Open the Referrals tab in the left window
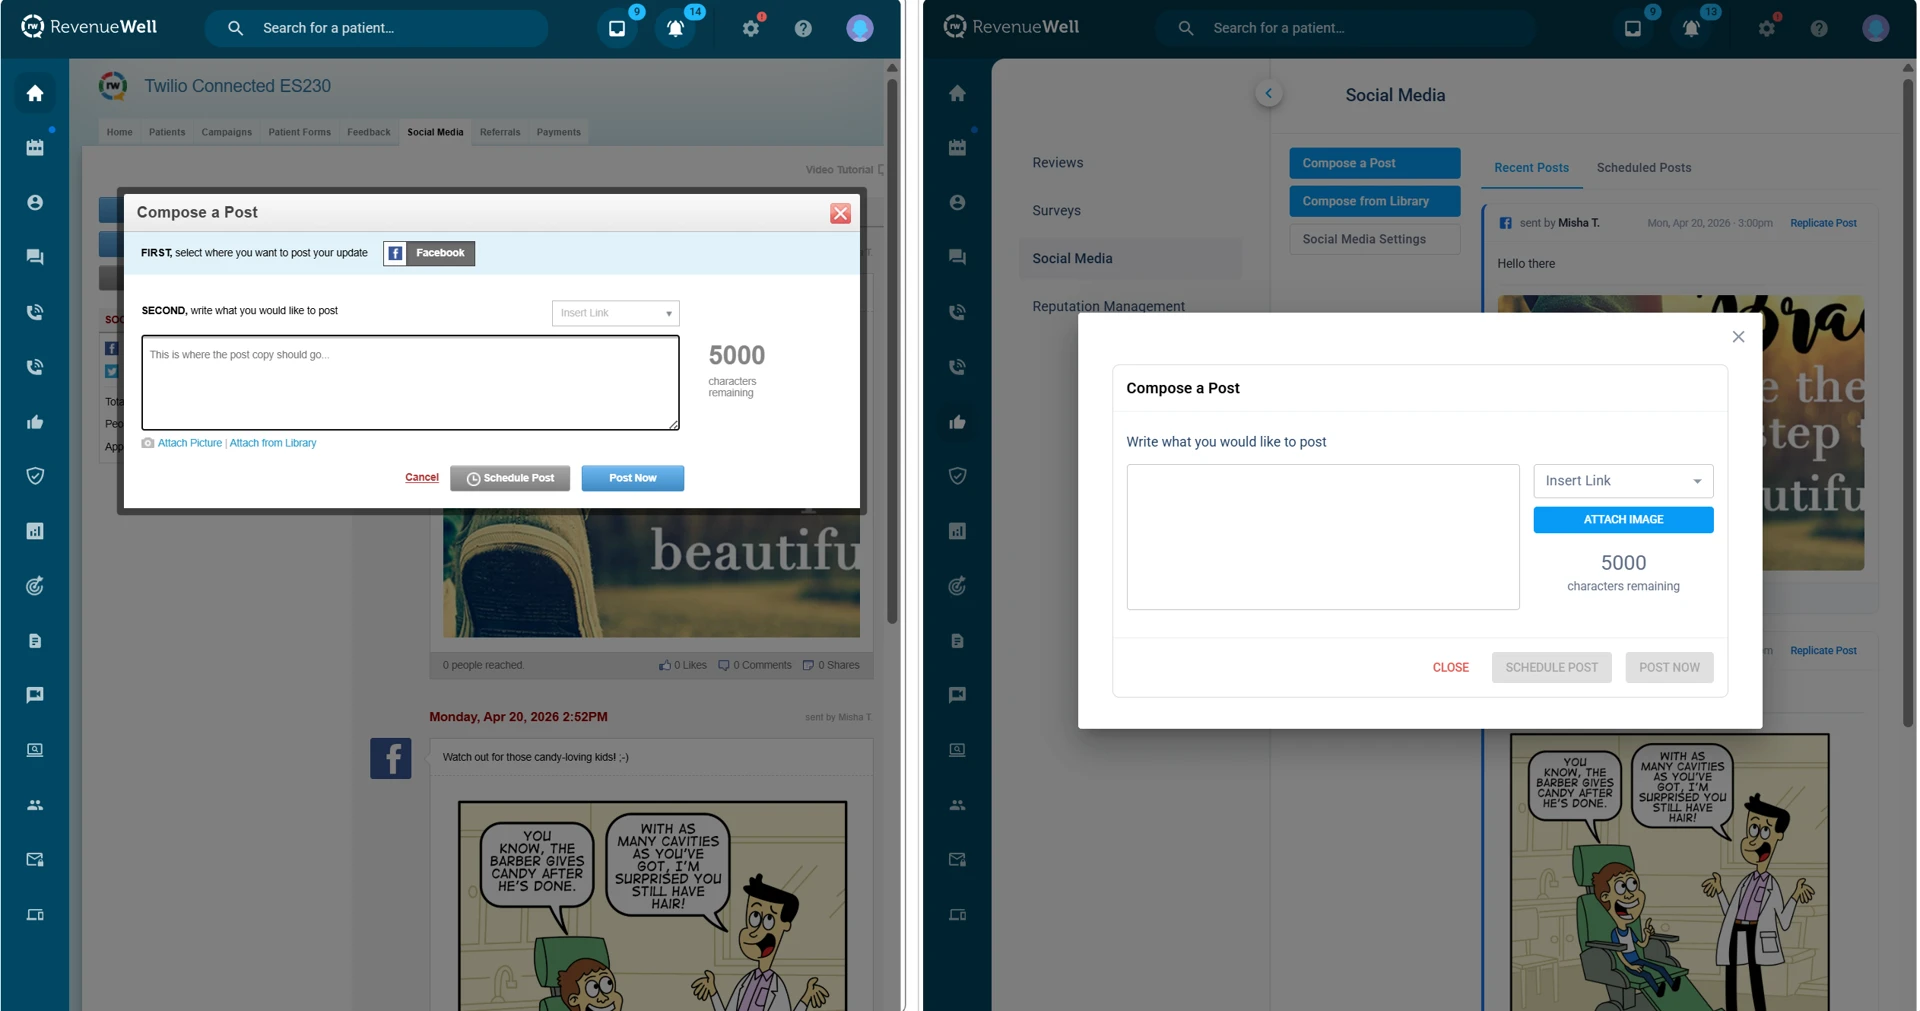Viewport: 1920px width, 1011px height. click(x=499, y=132)
